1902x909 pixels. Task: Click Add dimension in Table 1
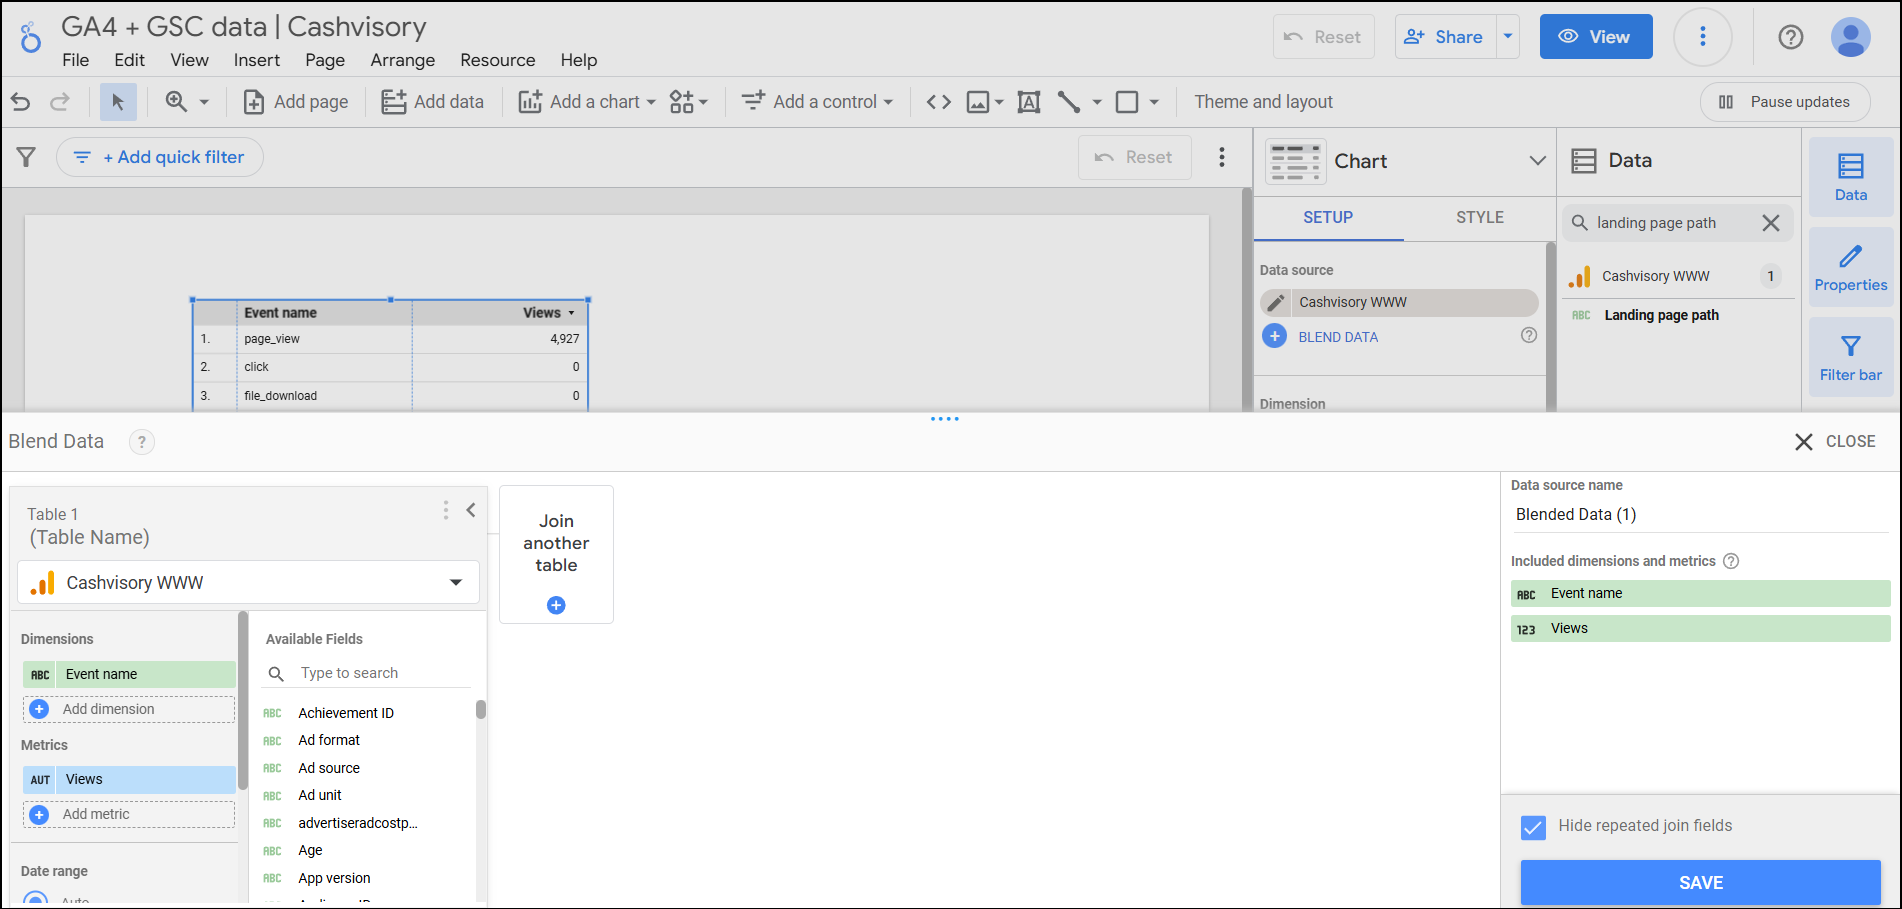(x=129, y=709)
